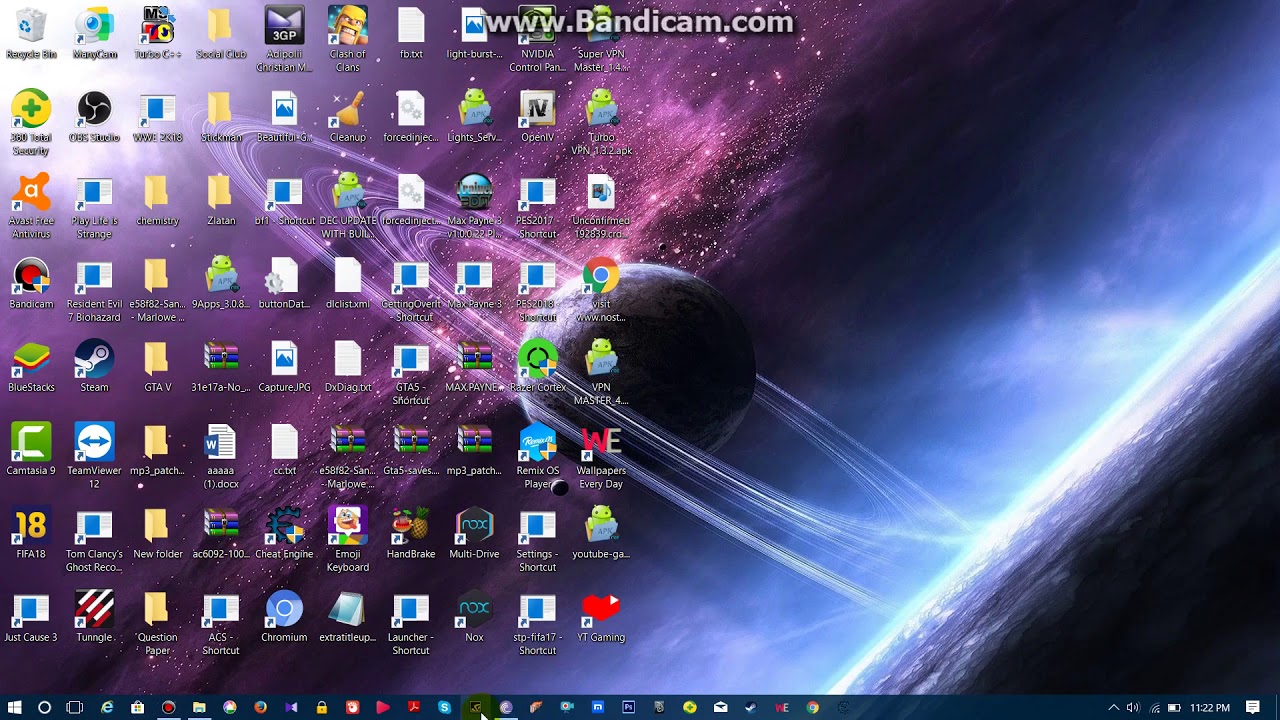This screenshot has height=720, width=1280.
Task: Launch Steam from the desktop
Action: tap(94, 367)
